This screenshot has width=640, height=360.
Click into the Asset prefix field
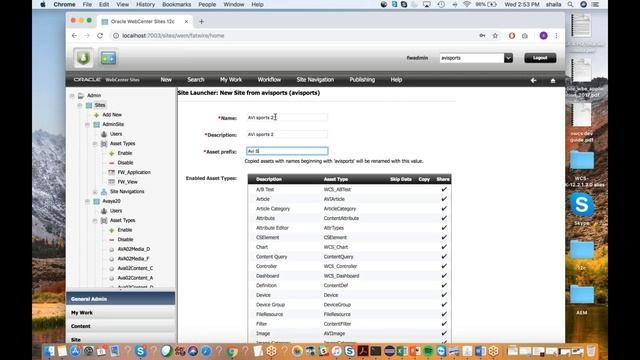[287, 151]
